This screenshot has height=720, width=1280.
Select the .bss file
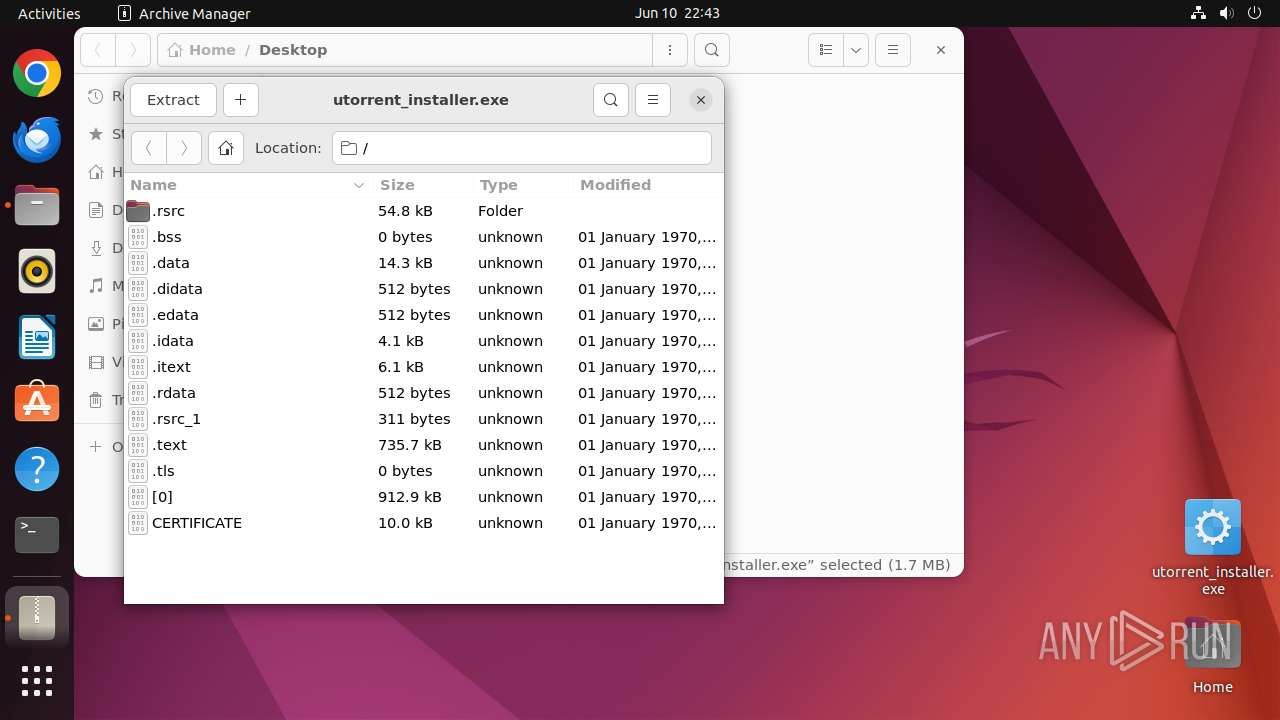[x=423, y=237]
